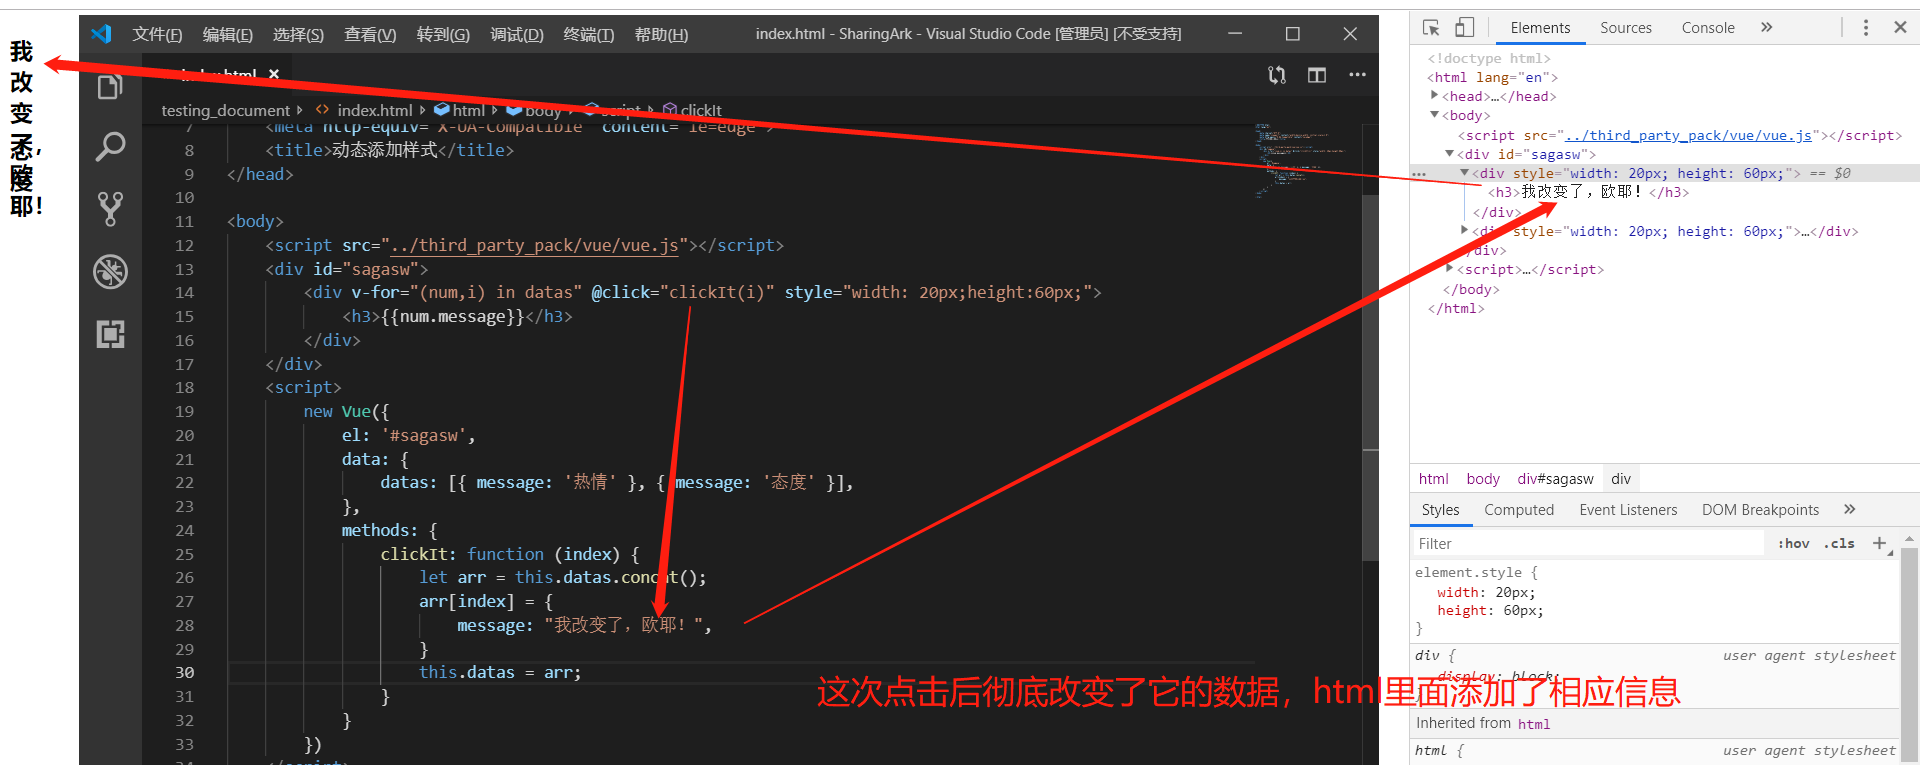
Task: Click the ellipsis beside selected DOM node
Action: point(1419,174)
